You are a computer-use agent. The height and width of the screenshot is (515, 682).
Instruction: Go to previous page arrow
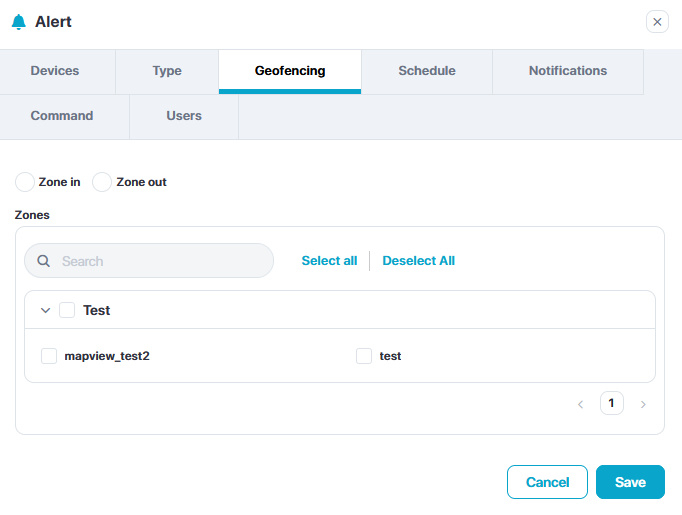click(x=580, y=404)
